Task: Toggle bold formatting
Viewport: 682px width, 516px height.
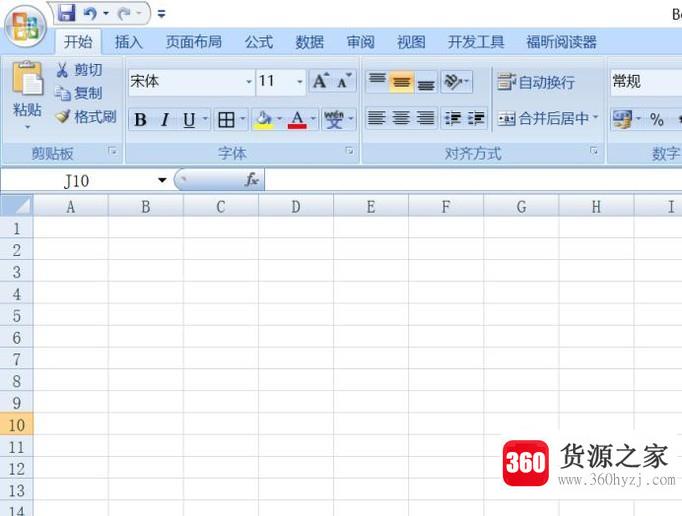Action: [x=140, y=119]
